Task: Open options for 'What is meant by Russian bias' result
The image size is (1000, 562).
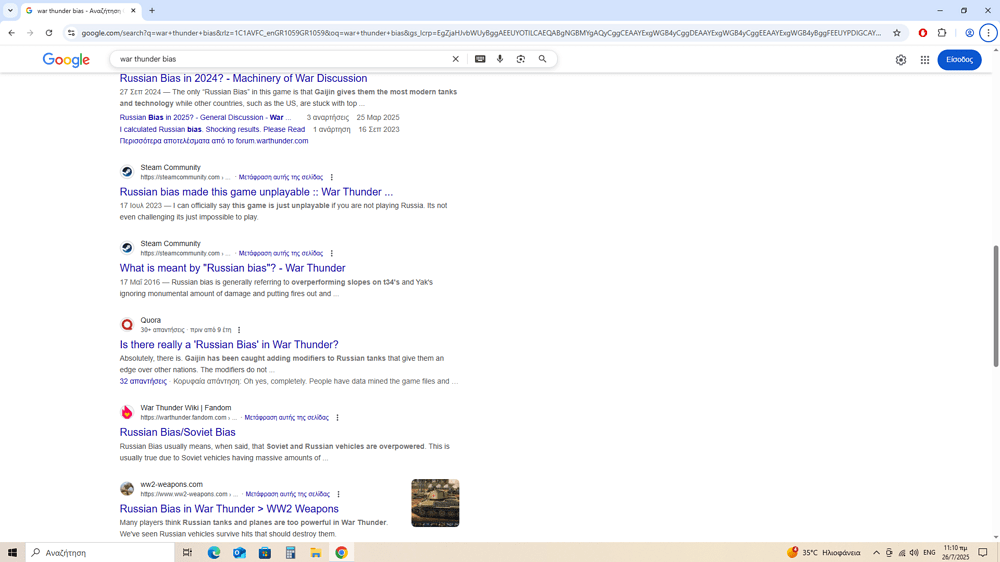Action: 332,253
